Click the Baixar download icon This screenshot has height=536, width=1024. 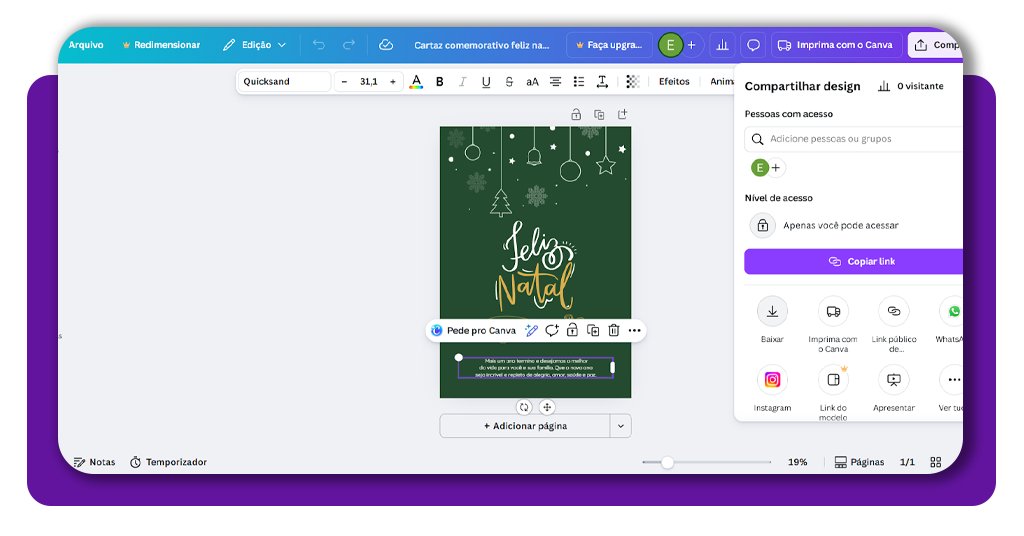(772, 312)
